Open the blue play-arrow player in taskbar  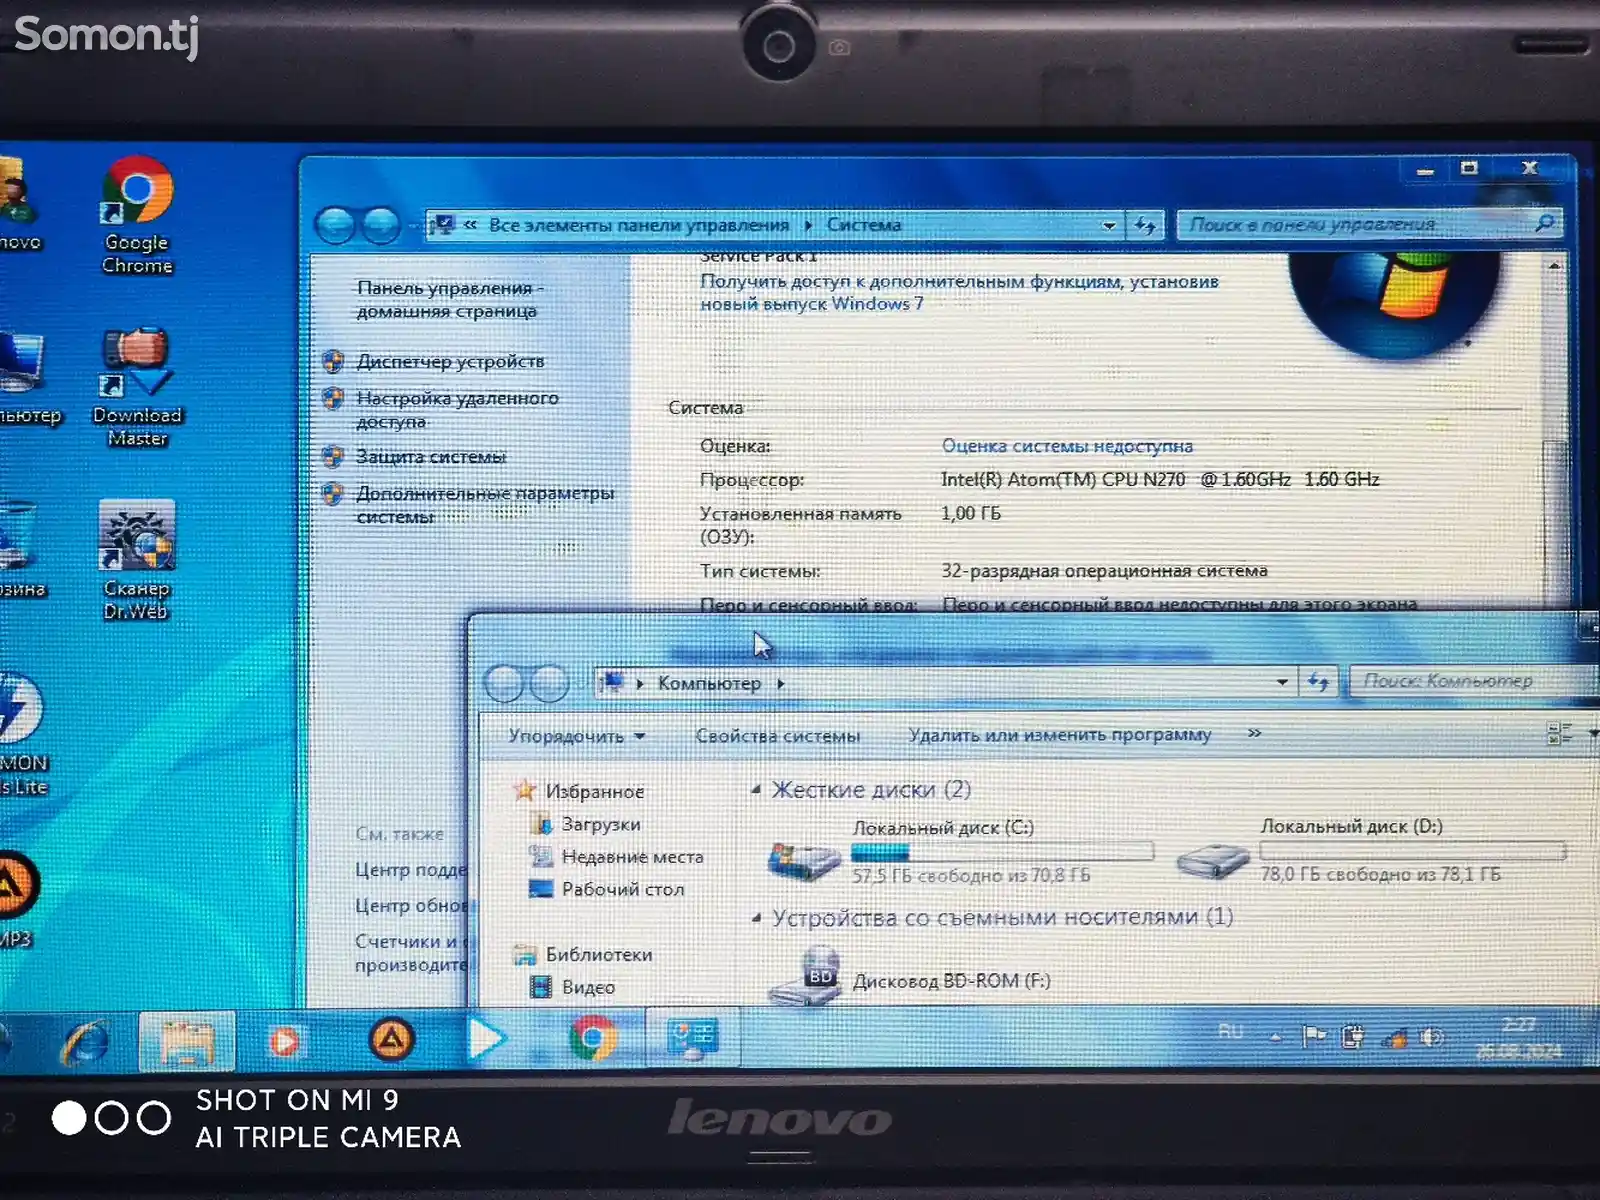(x=487, y=1039)
